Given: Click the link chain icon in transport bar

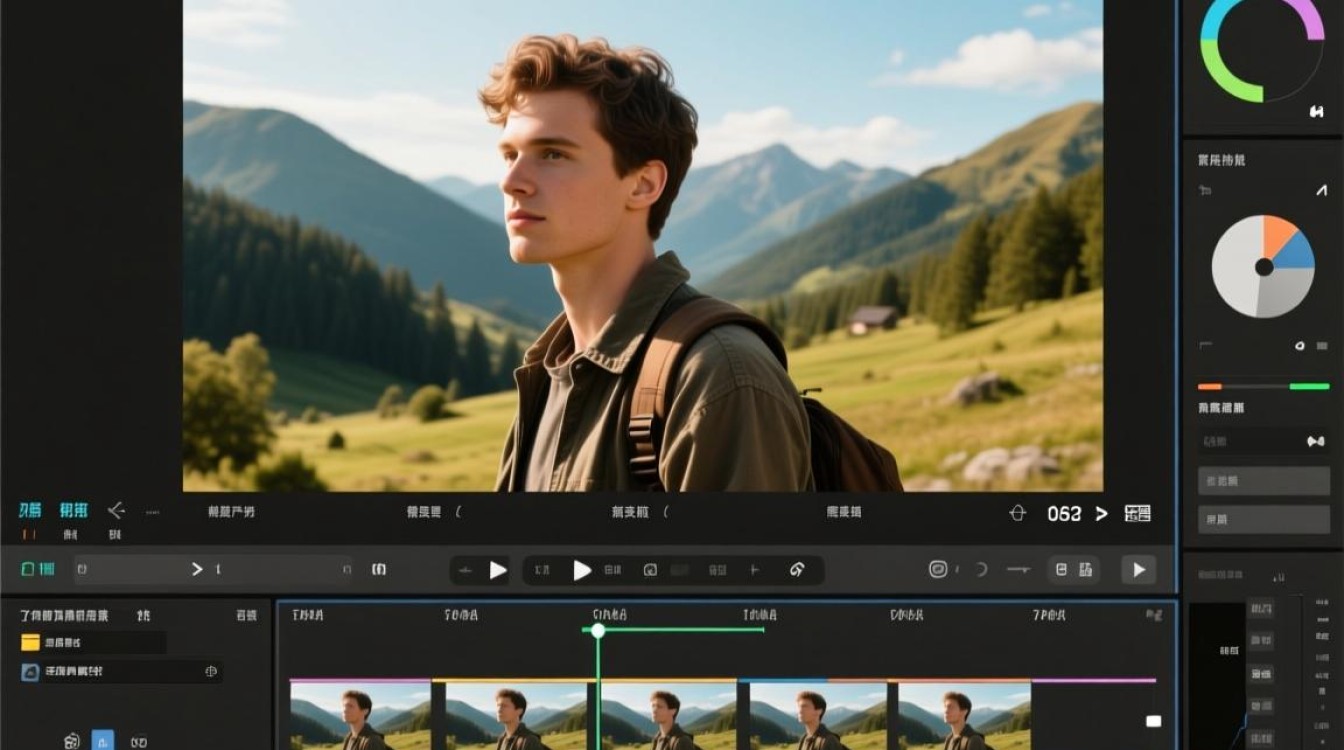Looking at the screenshot, I should 797,570.
